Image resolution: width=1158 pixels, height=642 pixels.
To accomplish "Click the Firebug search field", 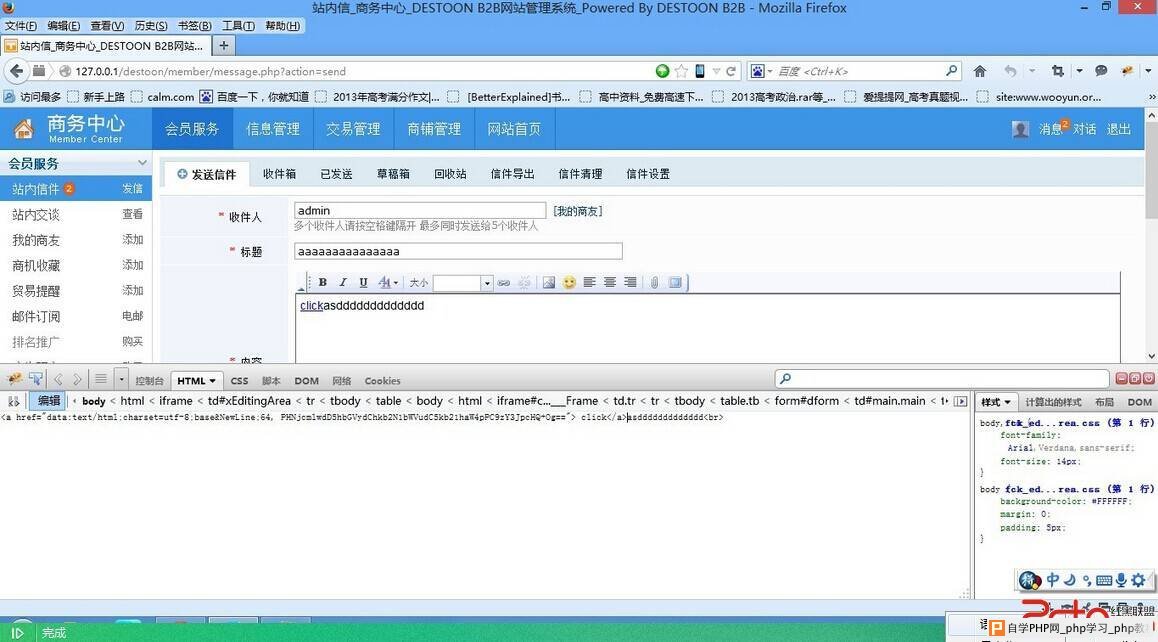I will 942,379.
